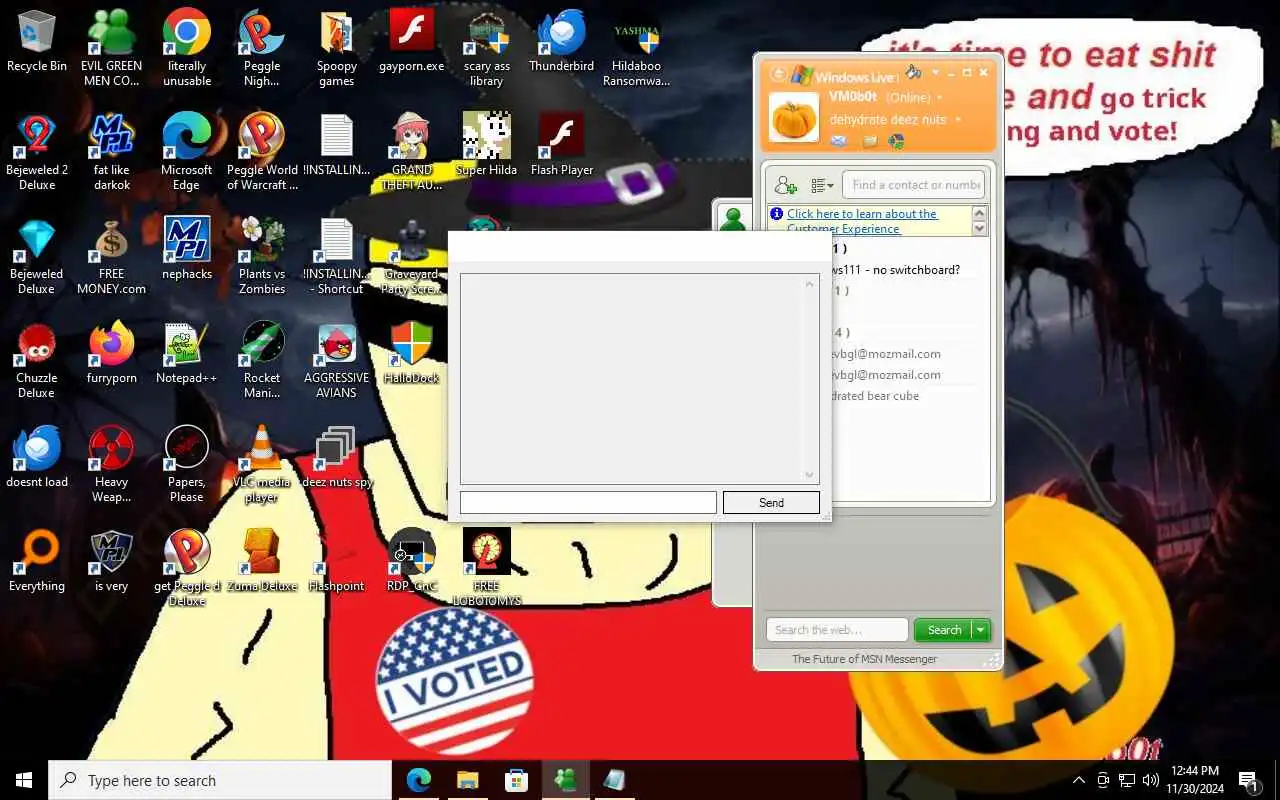Open Microsoft Store from the taskbar
This screenshot has width=1280, height=800.
click(516, 780)
